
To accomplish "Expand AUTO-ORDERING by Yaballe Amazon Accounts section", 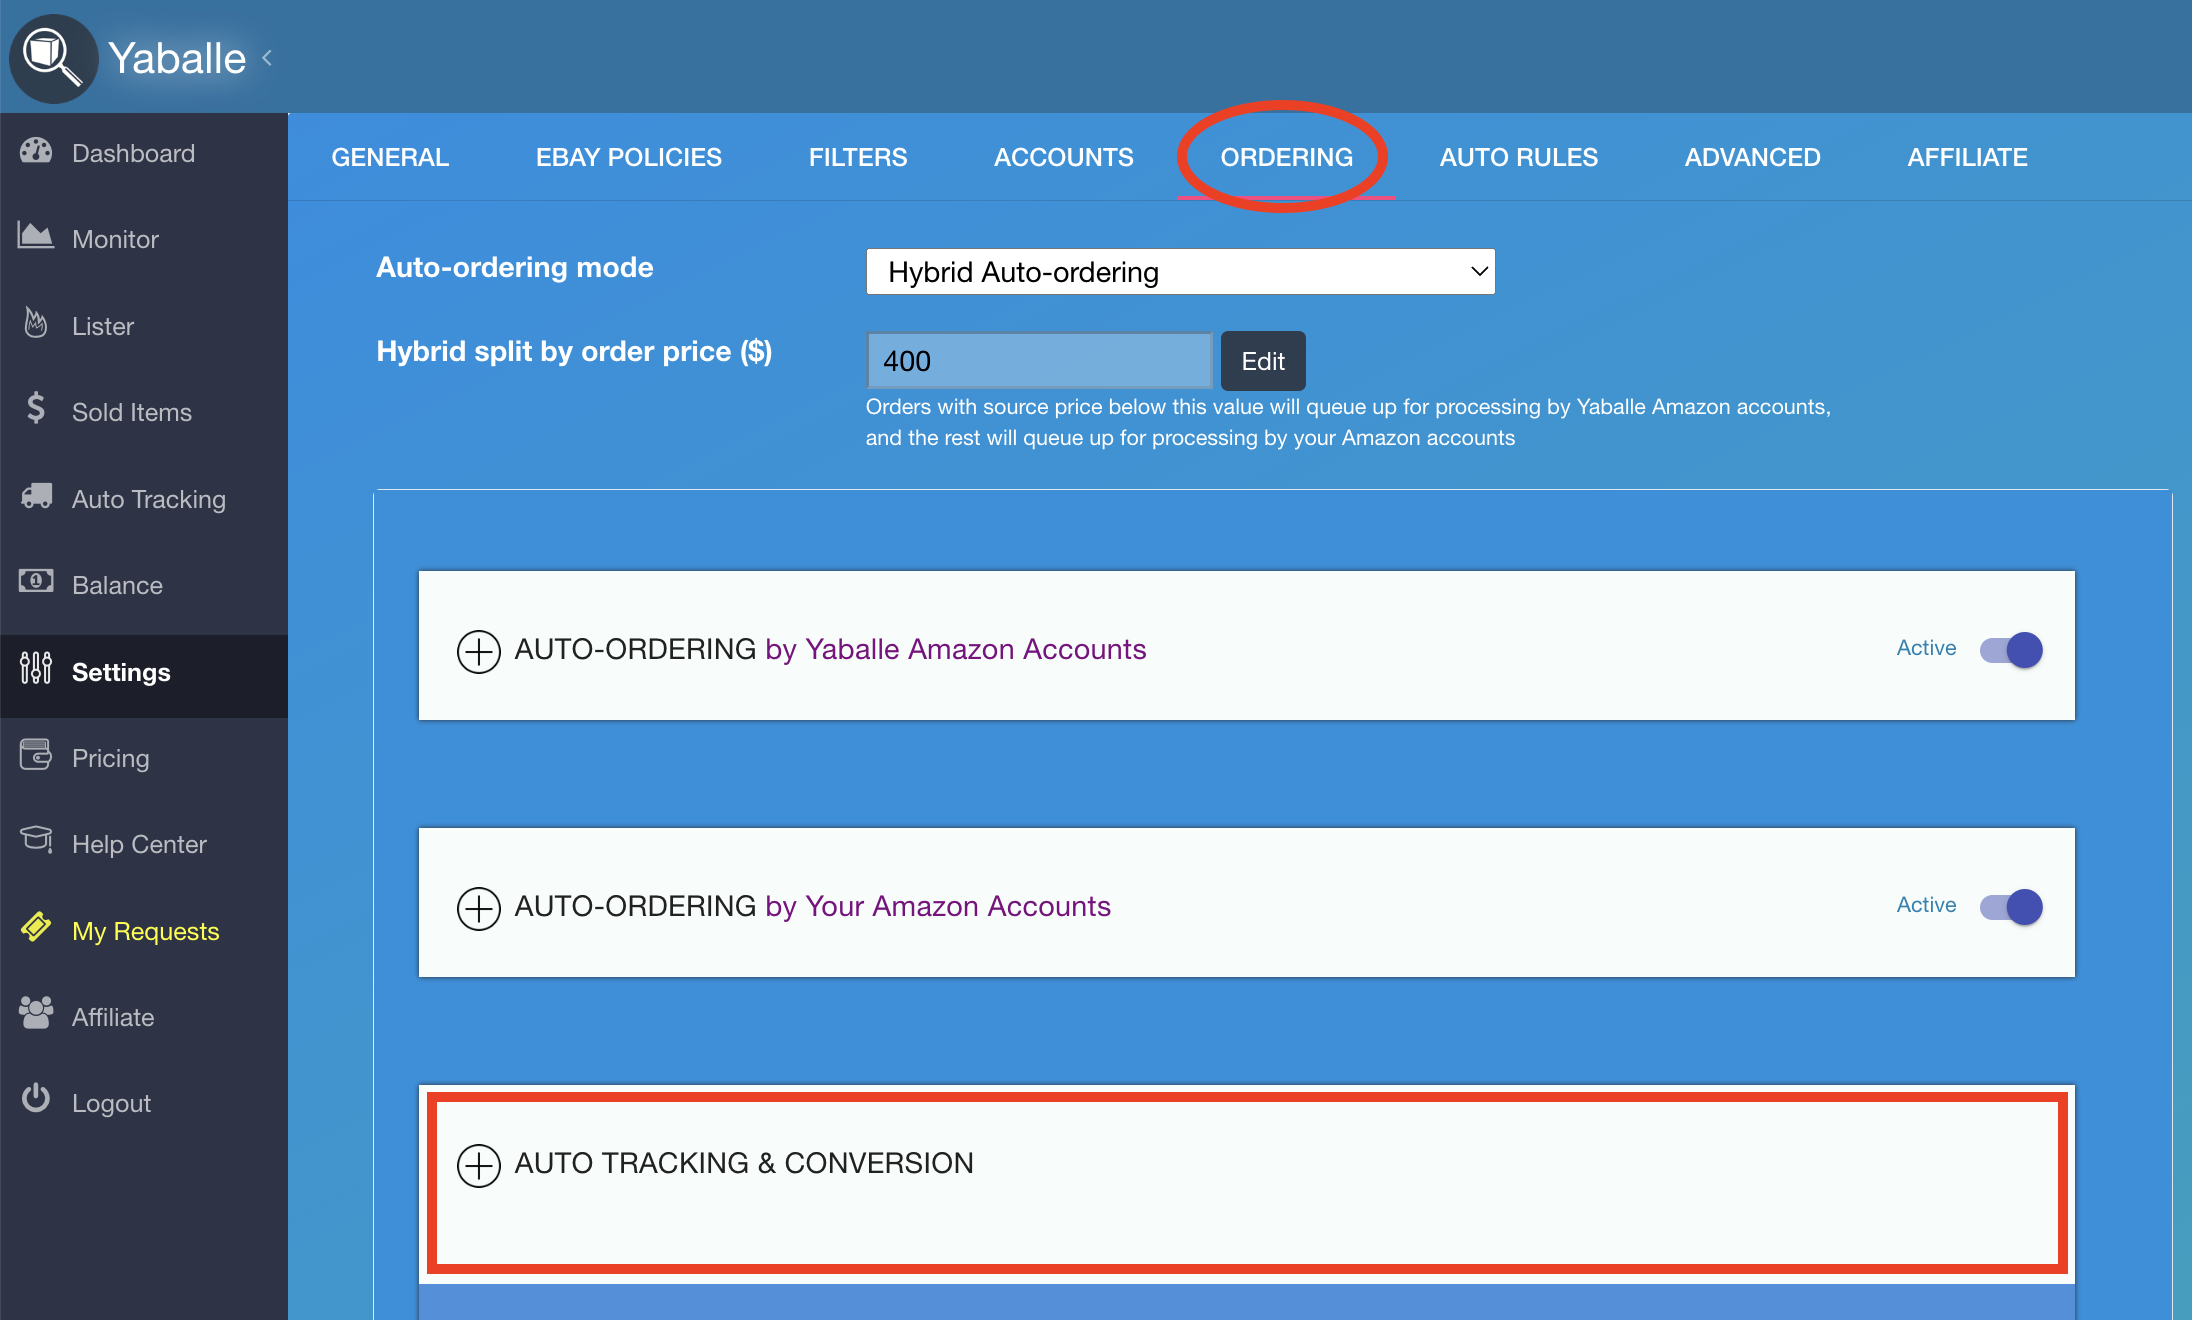I will click(x=479, y=651).
